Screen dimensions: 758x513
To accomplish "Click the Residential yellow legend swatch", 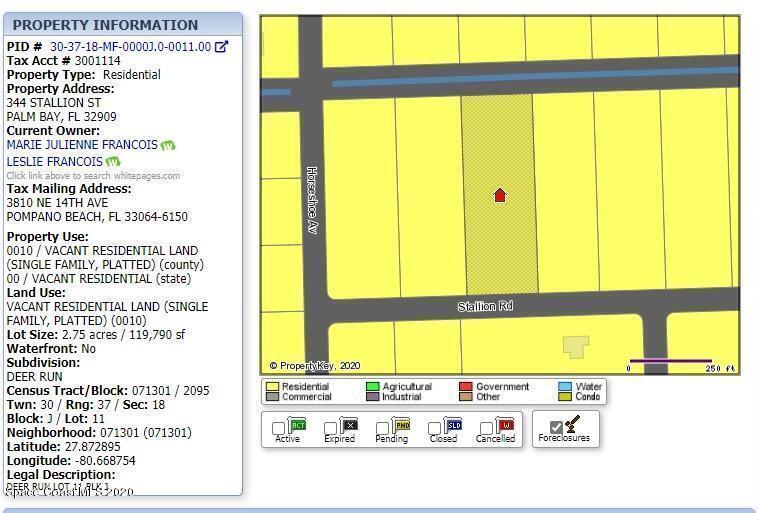I will tap(271, 386).
